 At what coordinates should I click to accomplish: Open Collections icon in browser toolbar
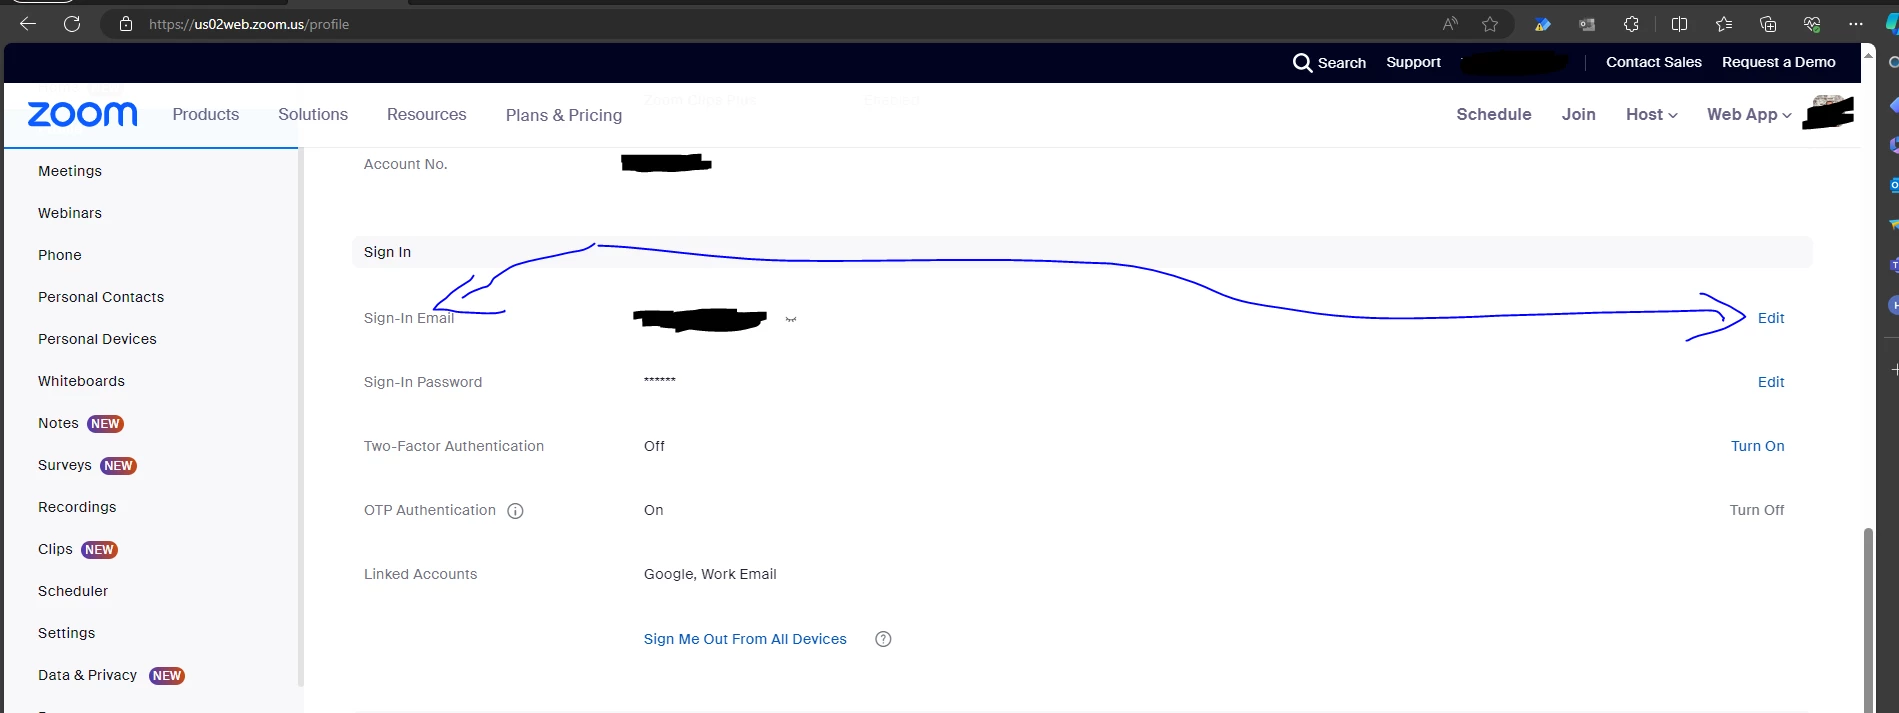click(1768, 24)
